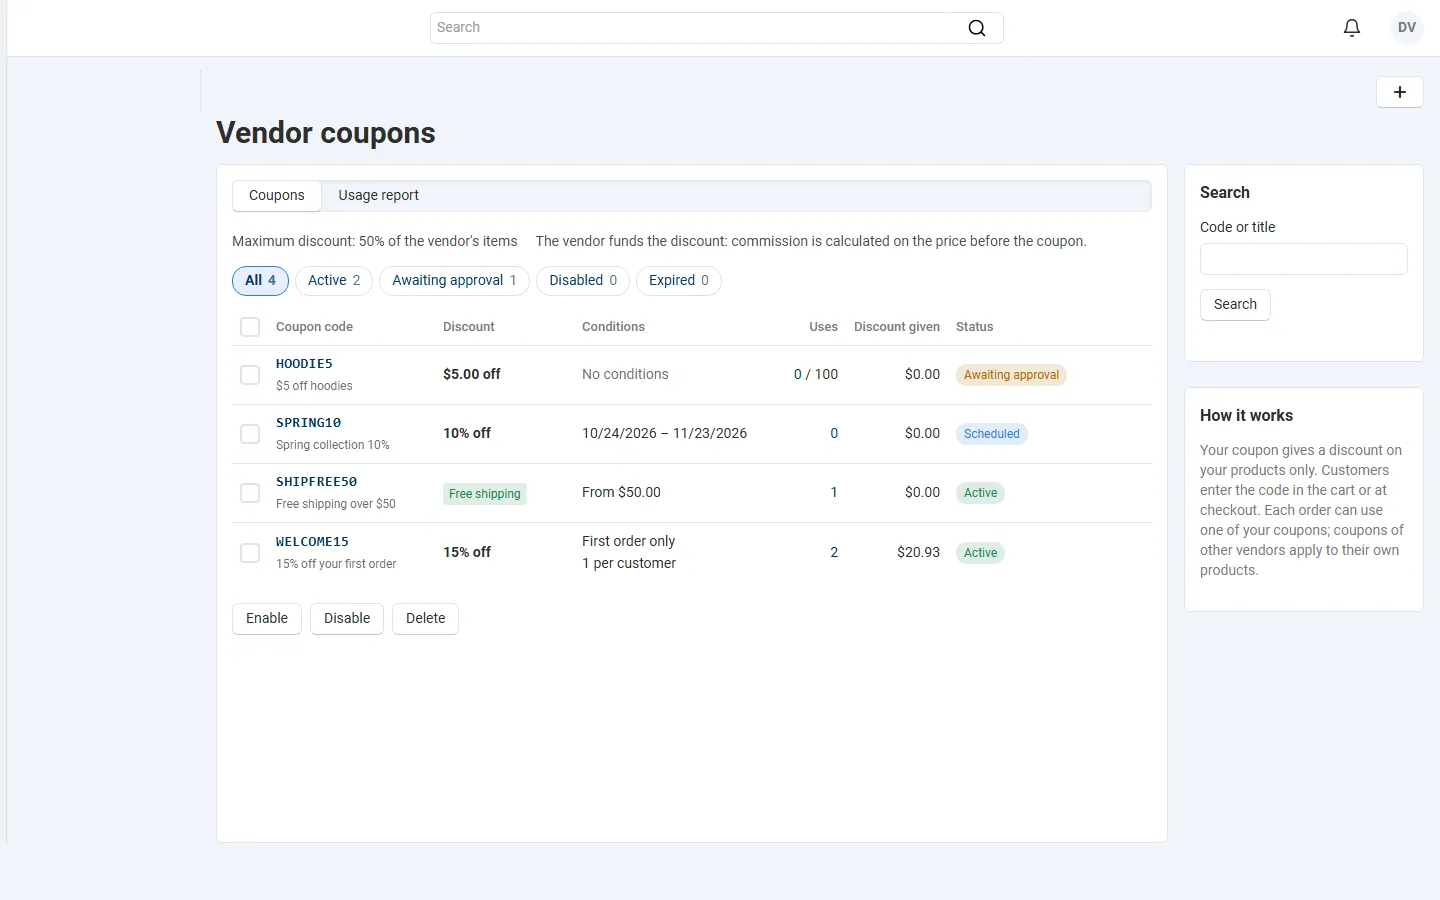The height and width of the screenshot is (900, 1440).
Task: Open the DV user avatar menu
Action: click(1407, 28)
